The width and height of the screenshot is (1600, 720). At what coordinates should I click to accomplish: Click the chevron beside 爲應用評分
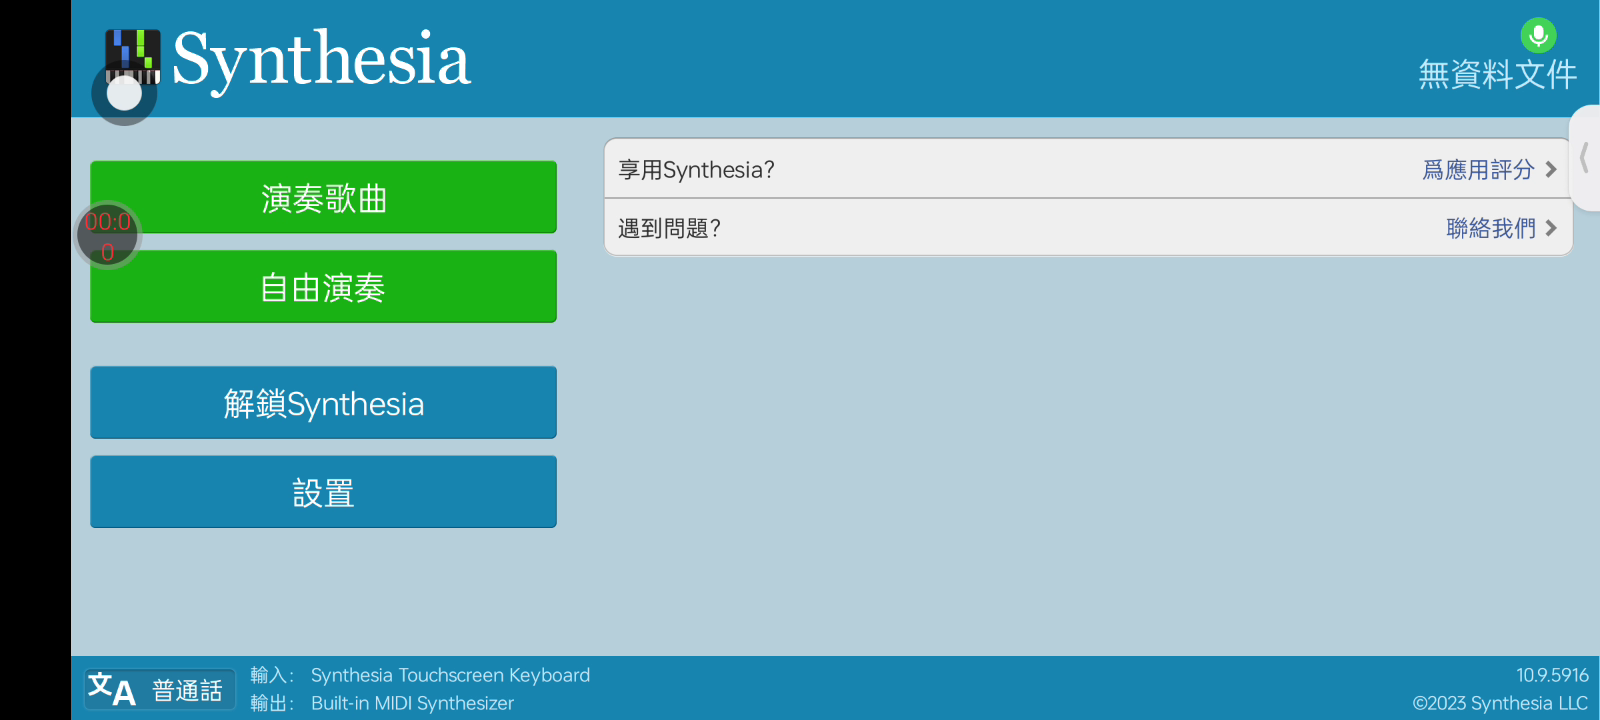[1551, 170]
